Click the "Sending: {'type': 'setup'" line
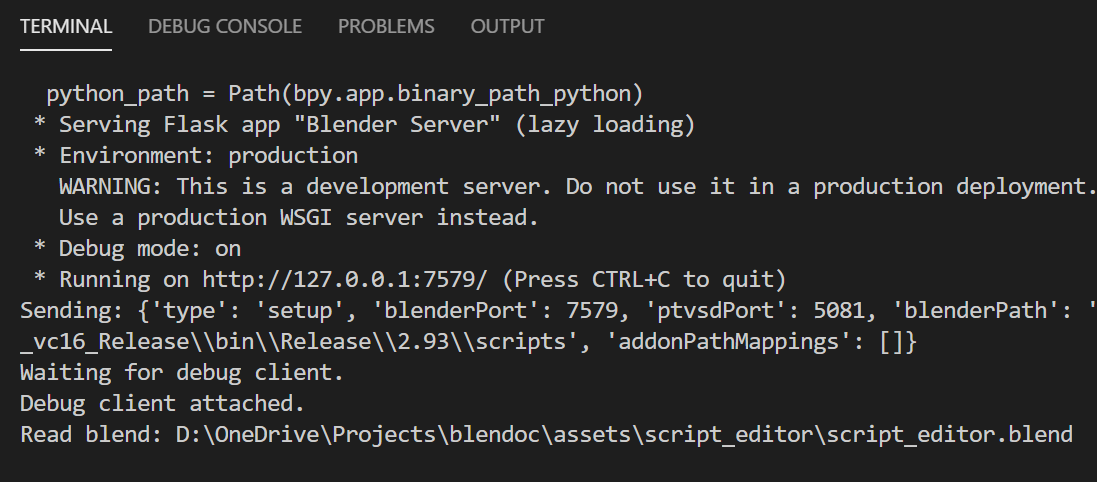 (558, 311)
